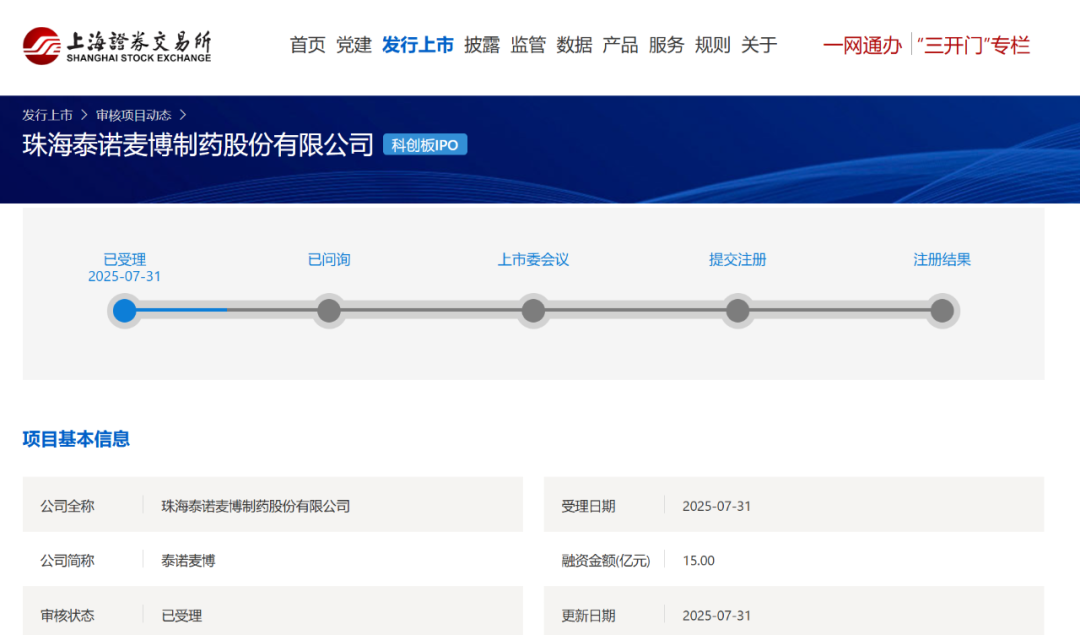Click the 已问询 progress node
The width and height of the screenshot is (1080, 635).
[x=329, y=311]
